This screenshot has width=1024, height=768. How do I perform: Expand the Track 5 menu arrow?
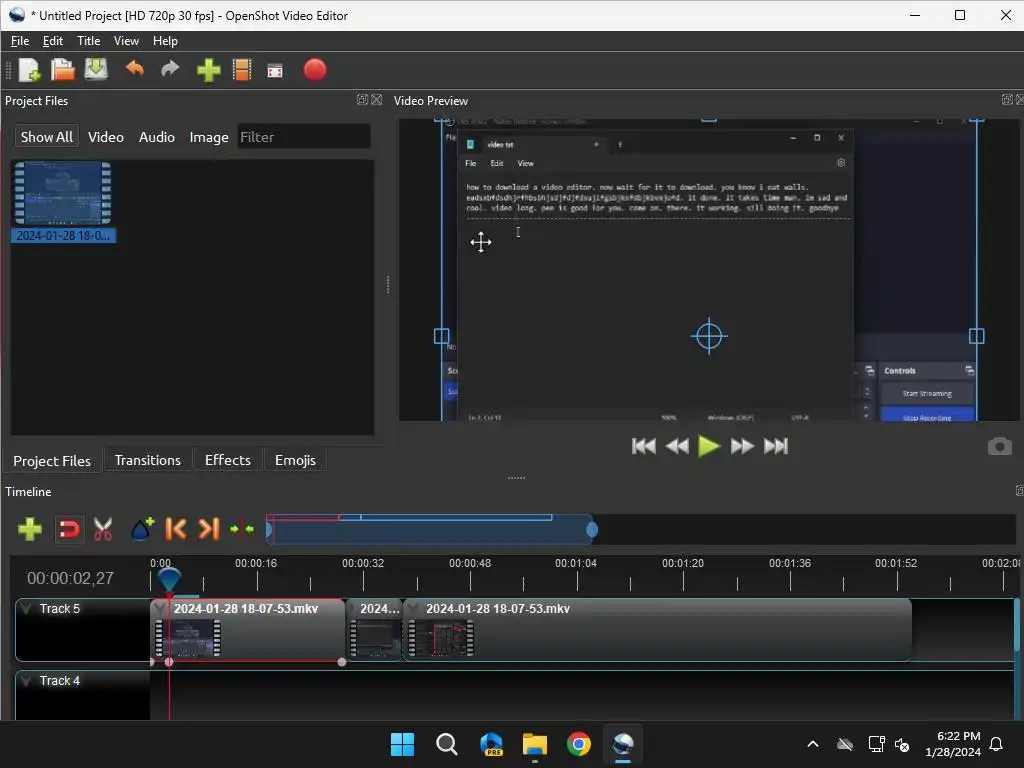(26, 609)
